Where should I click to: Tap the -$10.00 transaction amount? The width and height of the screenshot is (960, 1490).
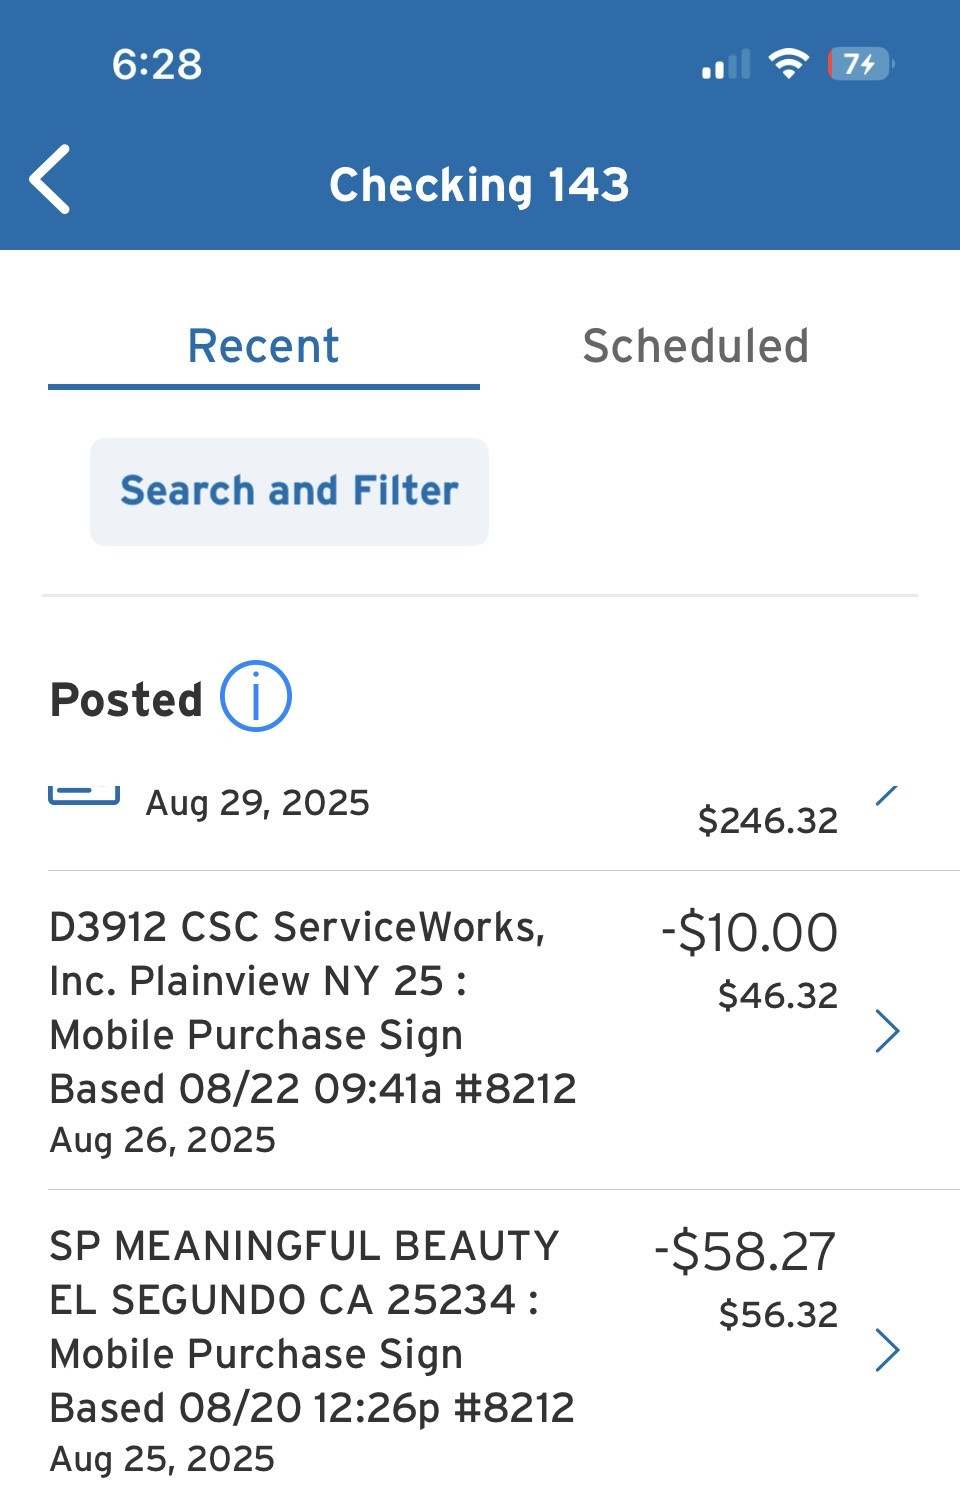pos(749,933)
